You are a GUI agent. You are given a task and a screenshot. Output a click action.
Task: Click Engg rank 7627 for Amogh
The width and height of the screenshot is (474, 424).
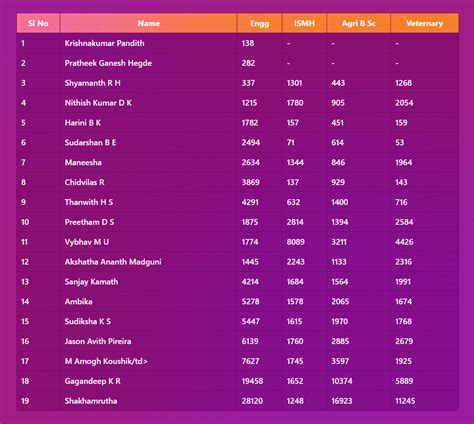tap(250, 361)
